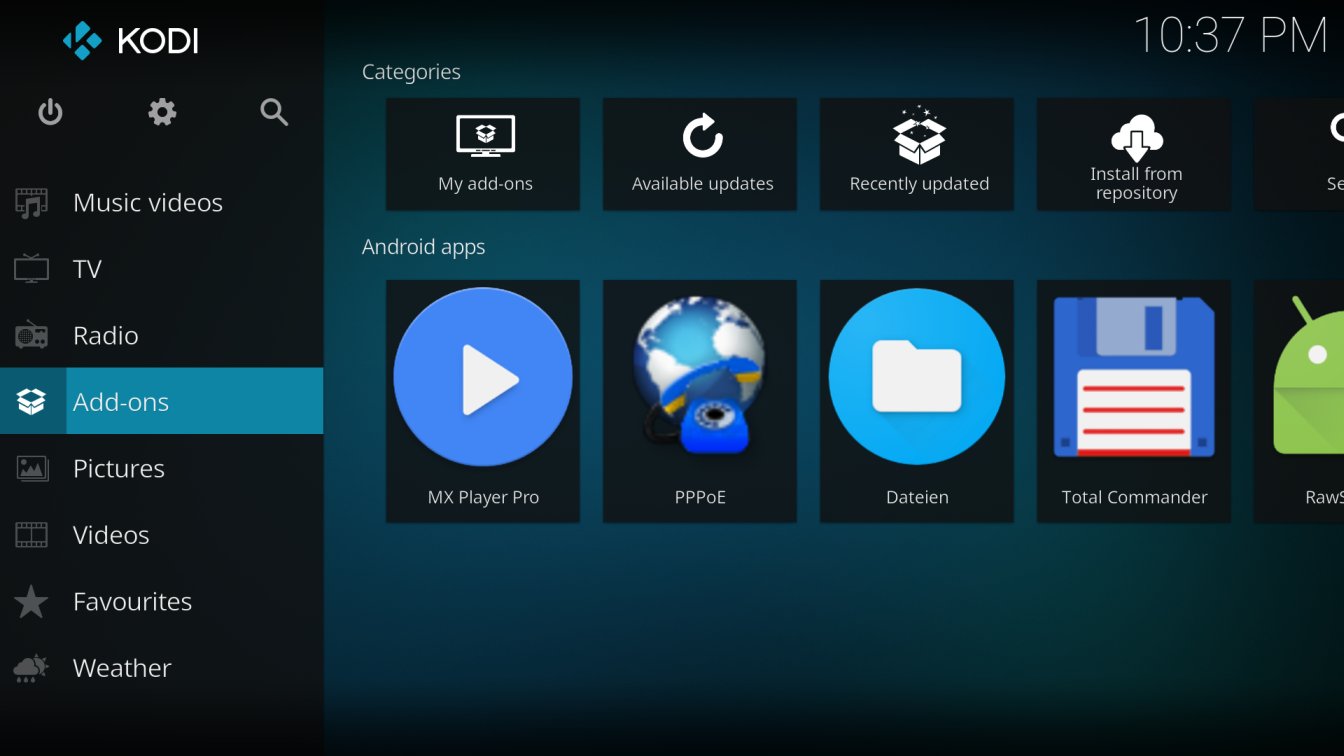The height and width of the screenshot is (756, 1344).
Task: Open Install from repository cloud tile
Action: pos(1134,154)
